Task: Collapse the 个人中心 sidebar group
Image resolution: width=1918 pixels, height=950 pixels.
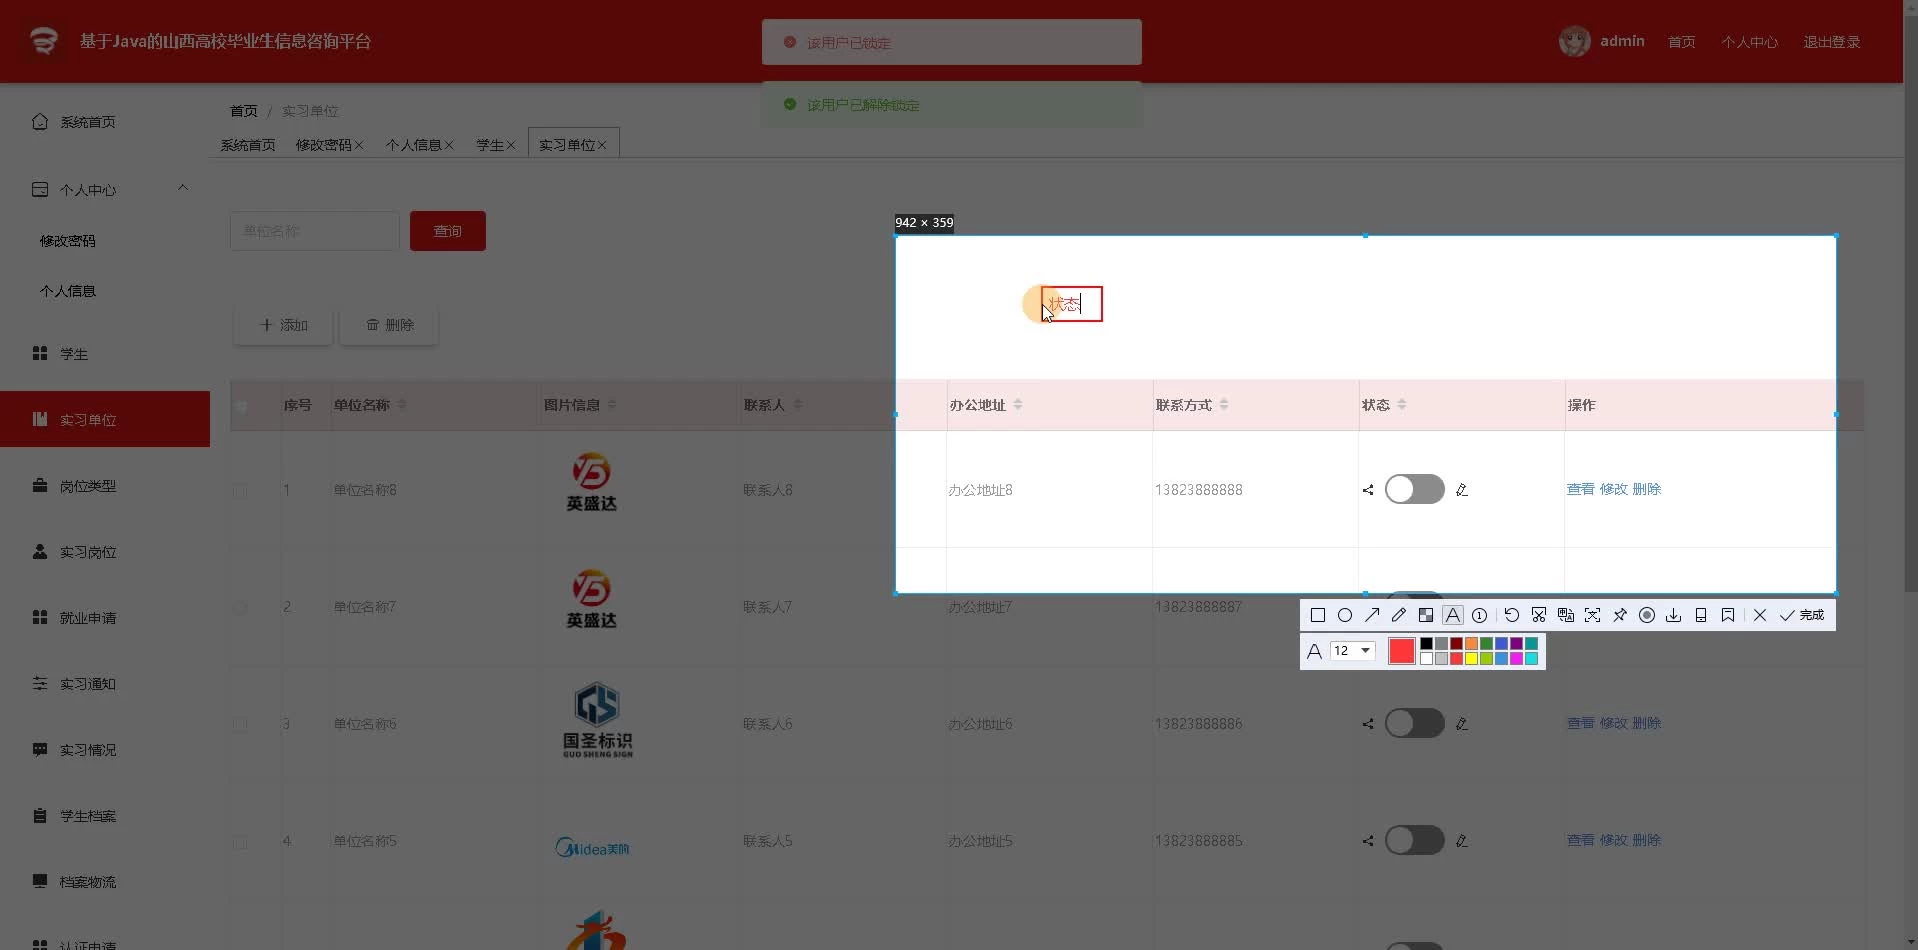Action: point(183,188)
